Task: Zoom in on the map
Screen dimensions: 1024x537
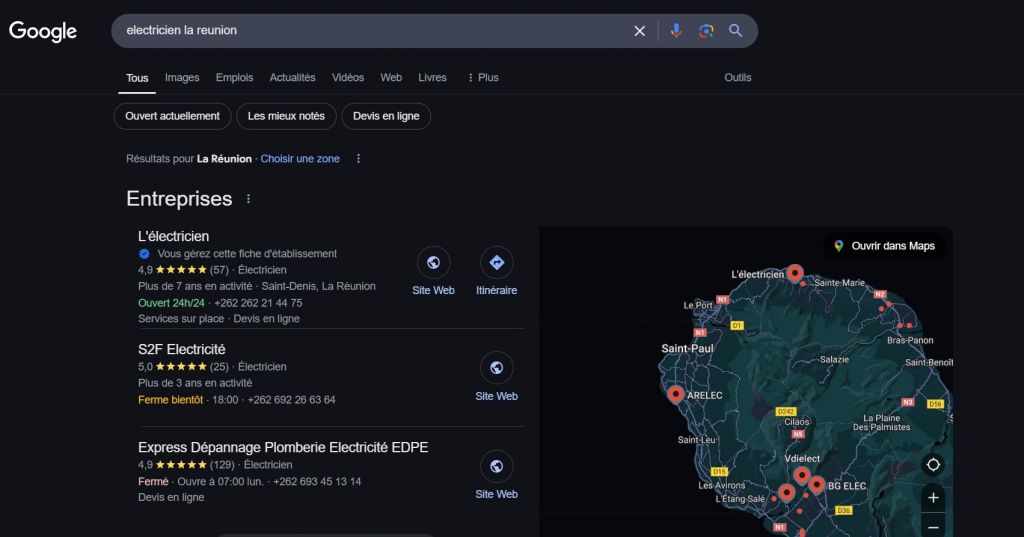Action: [933, 497]
